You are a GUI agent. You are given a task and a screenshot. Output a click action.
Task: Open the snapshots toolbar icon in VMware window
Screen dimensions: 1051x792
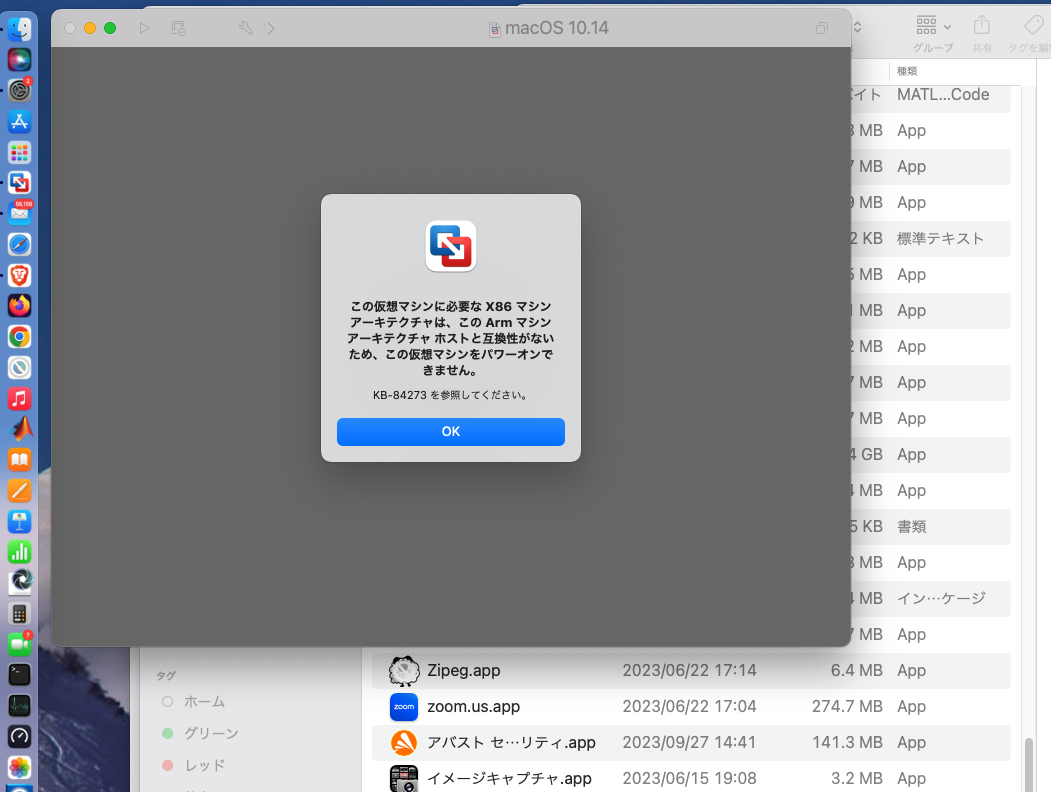(x=178, y=28)
